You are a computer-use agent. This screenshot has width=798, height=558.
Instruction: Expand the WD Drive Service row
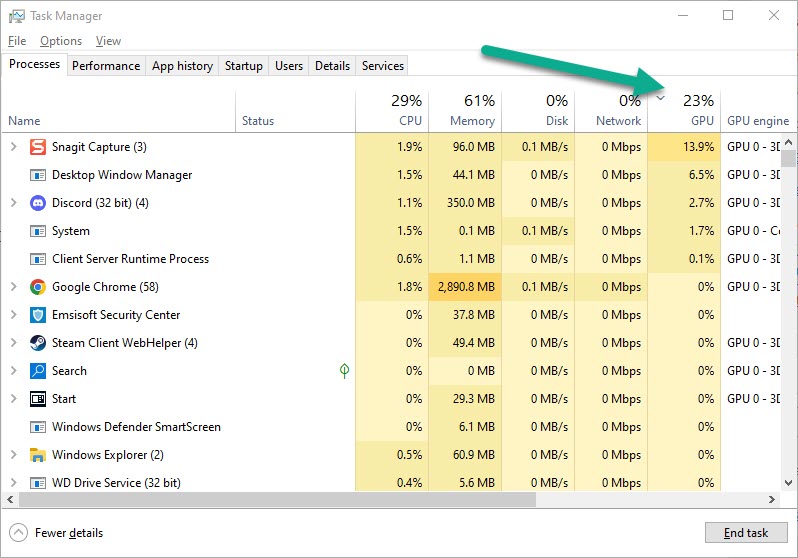[x=14, y=483]
